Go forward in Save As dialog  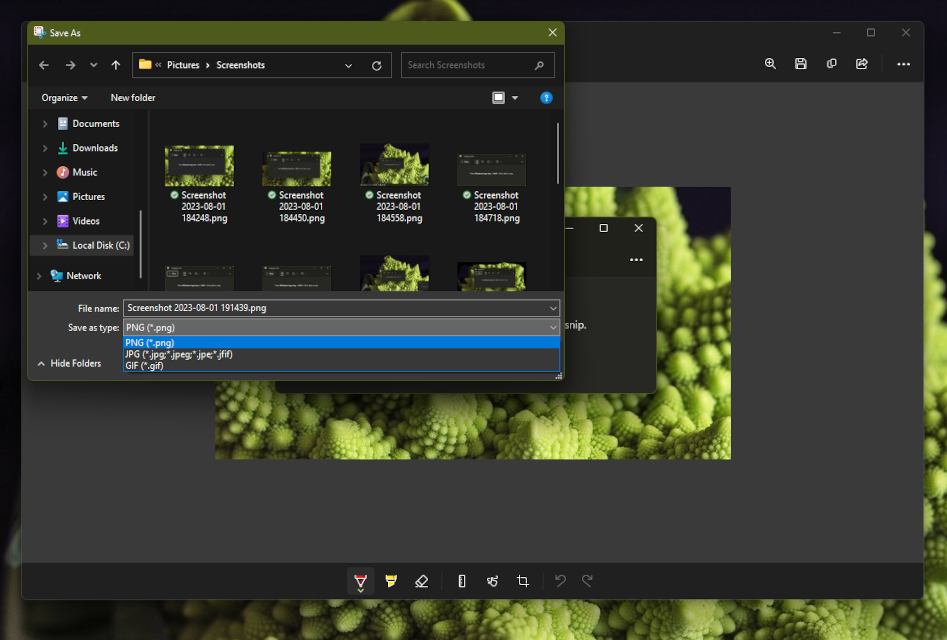[x=71, y=65]
